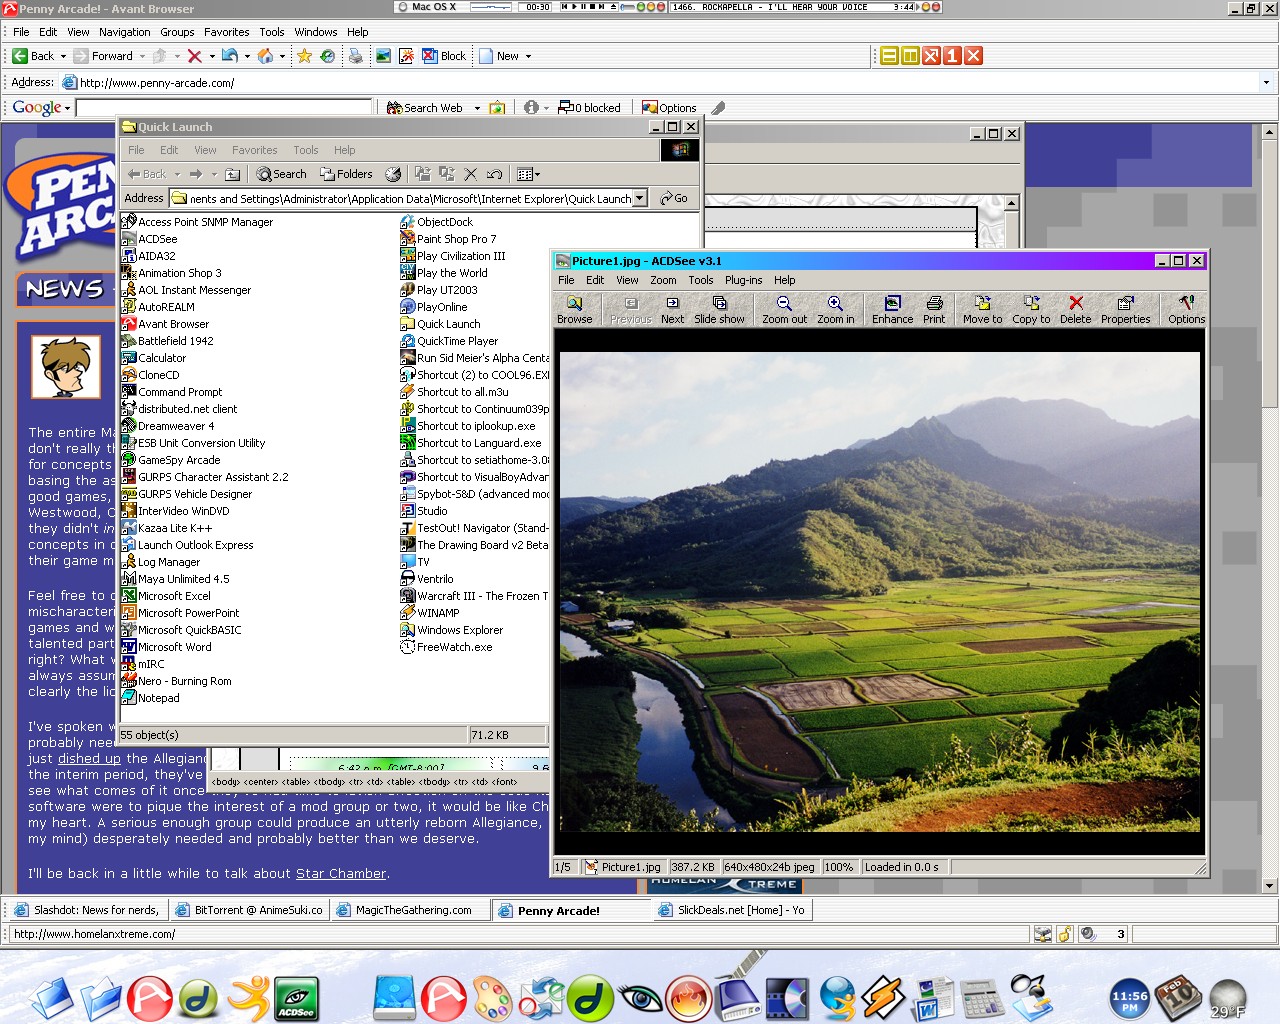Click the Avant Browser Back button
Viewport: 1280px width, 1024px height.
[34, 56]
